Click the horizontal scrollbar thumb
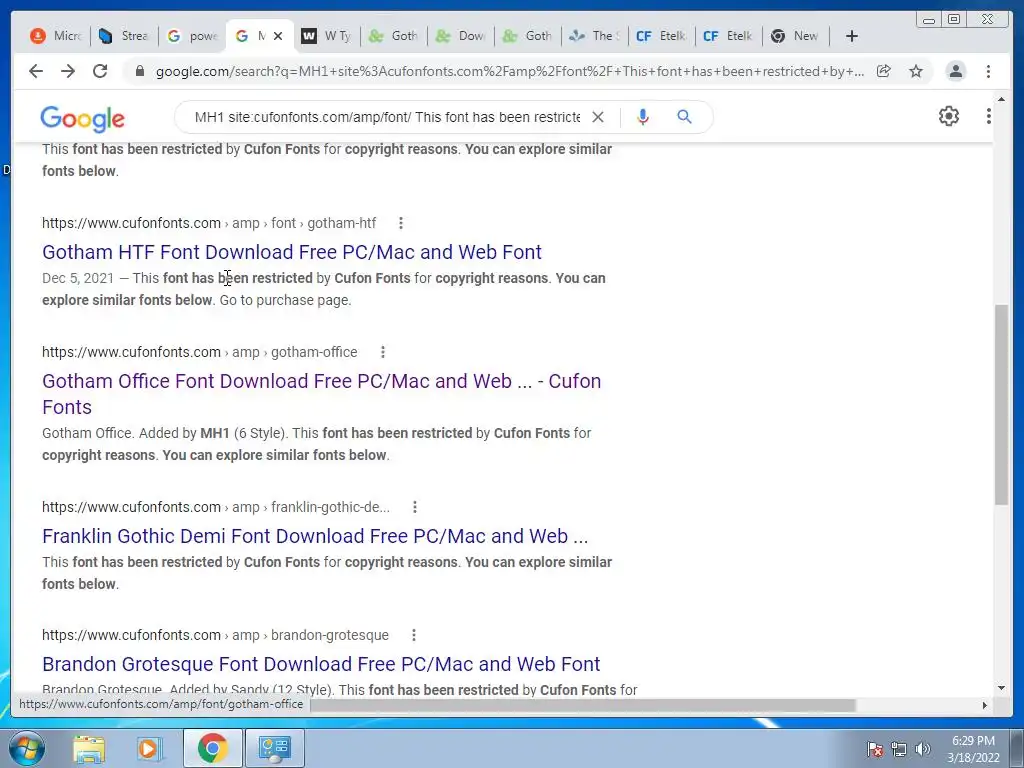Screen dimensions: 1024x768 (x=583, y=705)
